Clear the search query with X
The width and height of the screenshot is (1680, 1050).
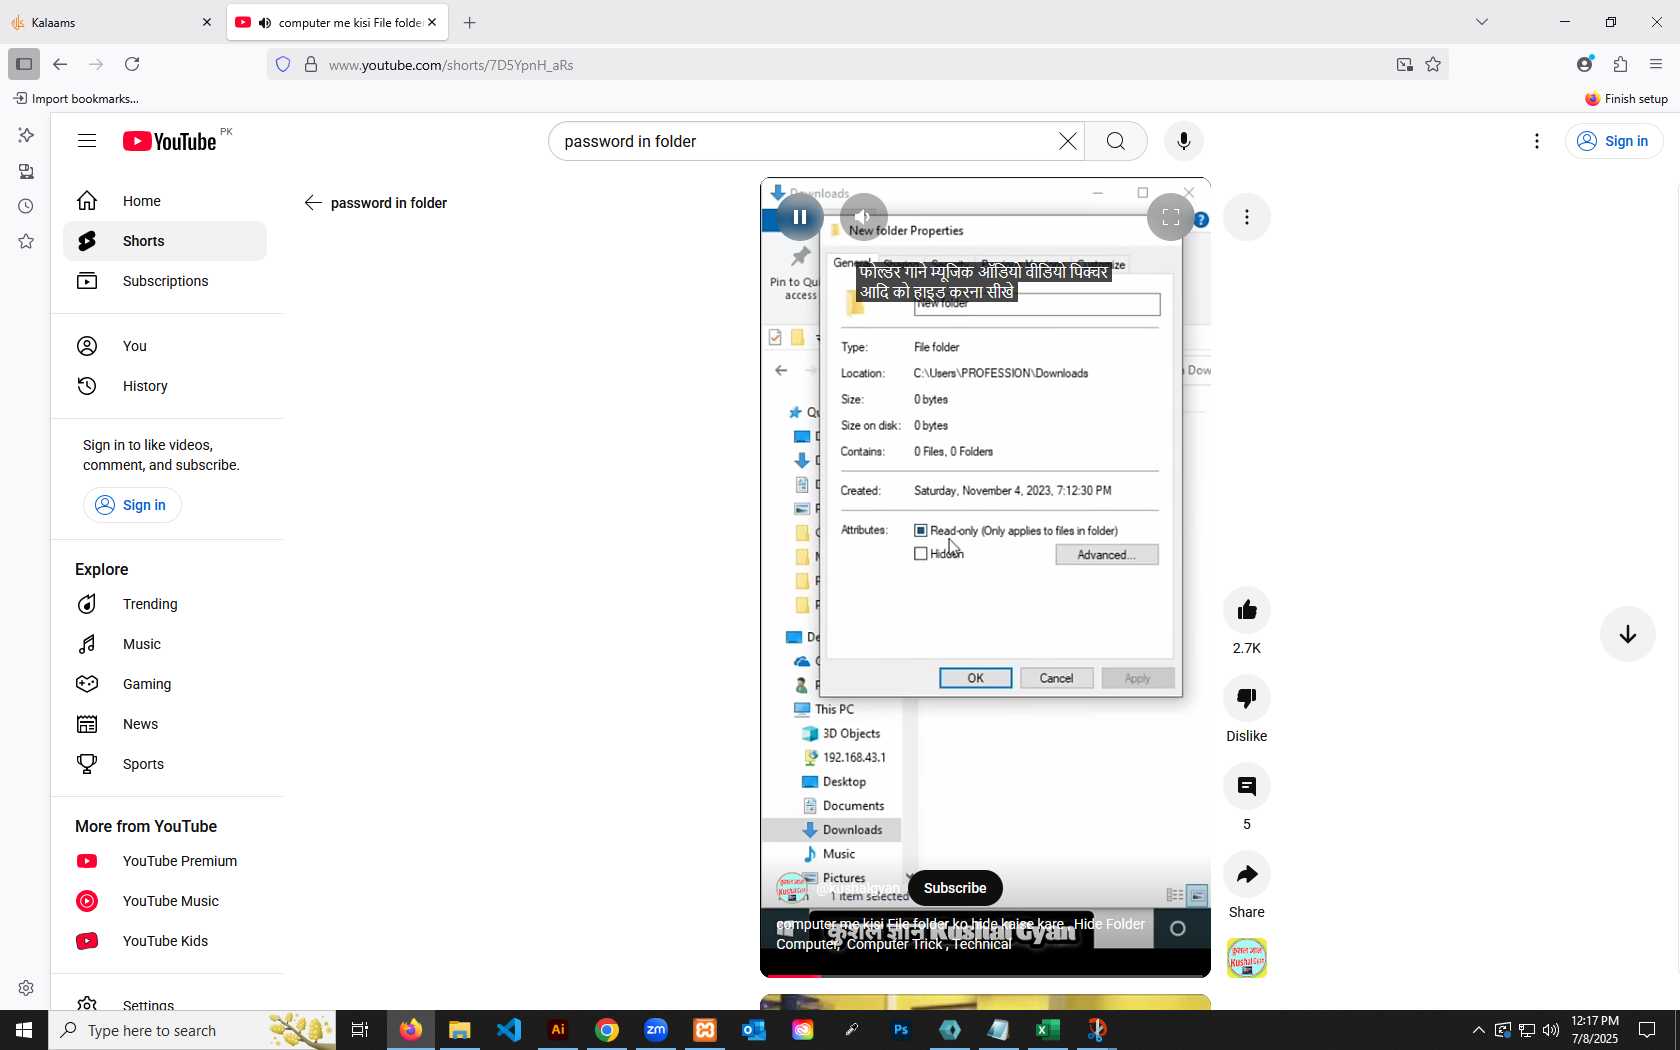[1068, 141]
